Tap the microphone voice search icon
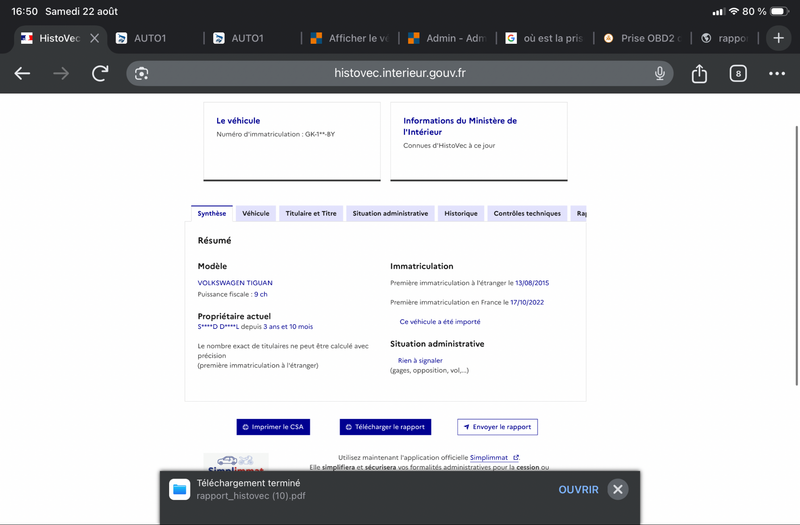This screenshot has width=800, height=525. tap(660, 73)
